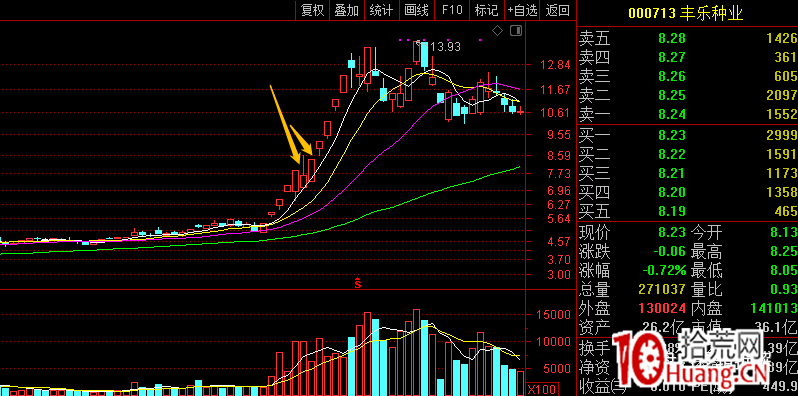This screenshot has width=798, height=396.
Task: Click the 3.00 price axis label
Action: tap(558, 274)
